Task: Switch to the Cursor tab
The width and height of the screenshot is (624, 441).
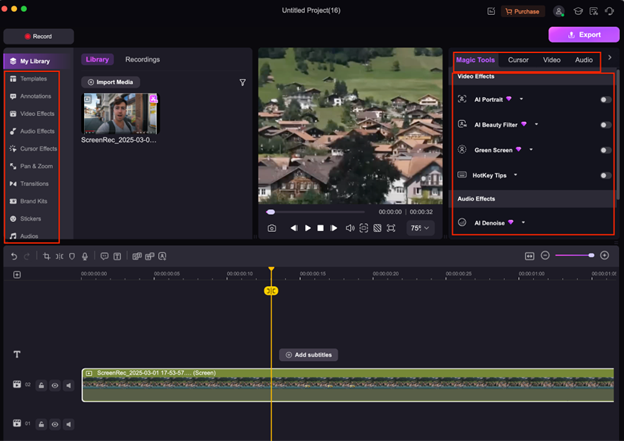Action: click(x=518, y=60)
